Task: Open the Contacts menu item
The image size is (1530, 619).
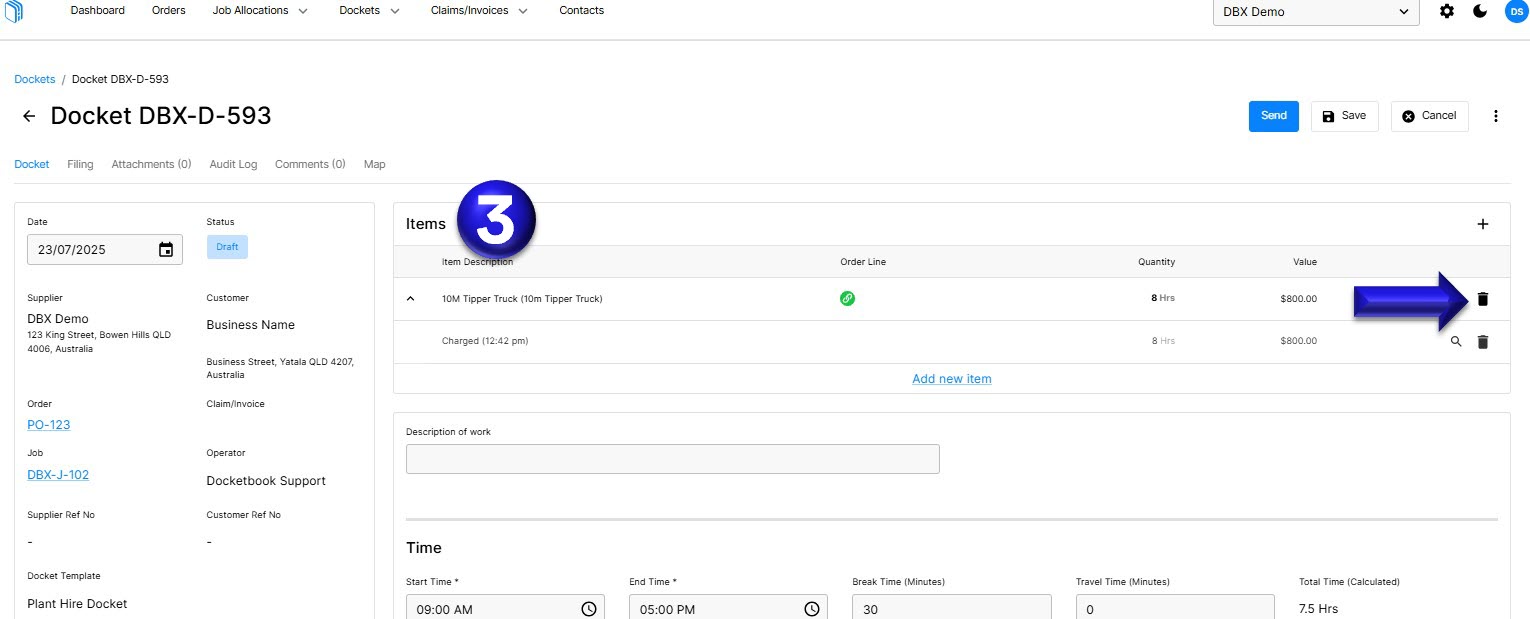Action: (582, 10)
